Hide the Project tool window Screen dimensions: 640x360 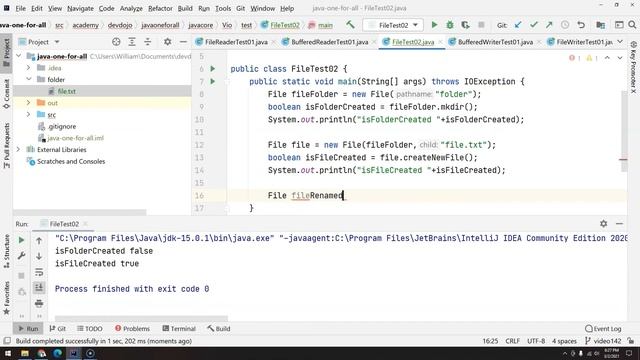pos(183,42)
